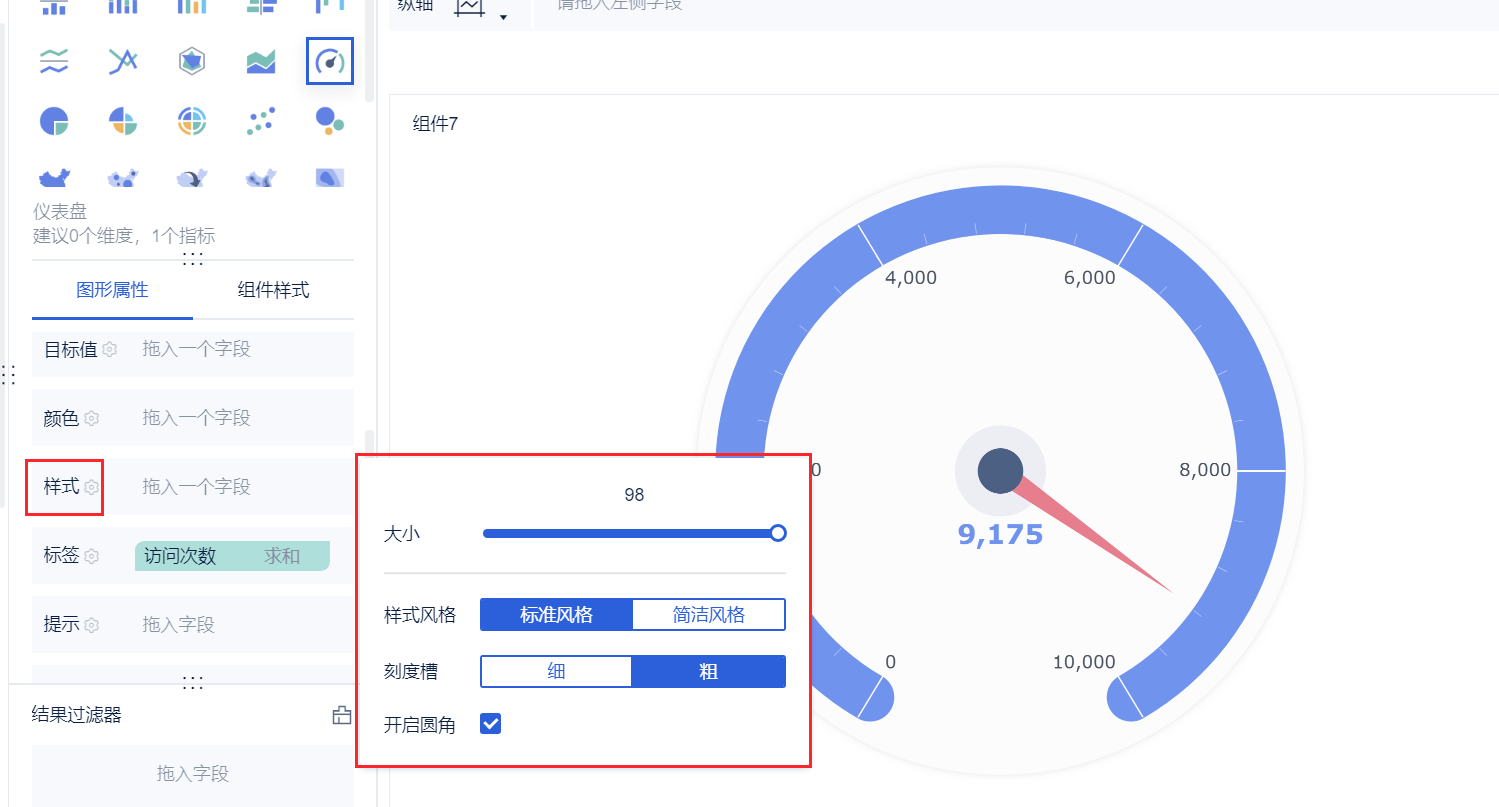The image size is (1499, 807).
Task: Click the 组件7 component title
Action: coord(436,124)
